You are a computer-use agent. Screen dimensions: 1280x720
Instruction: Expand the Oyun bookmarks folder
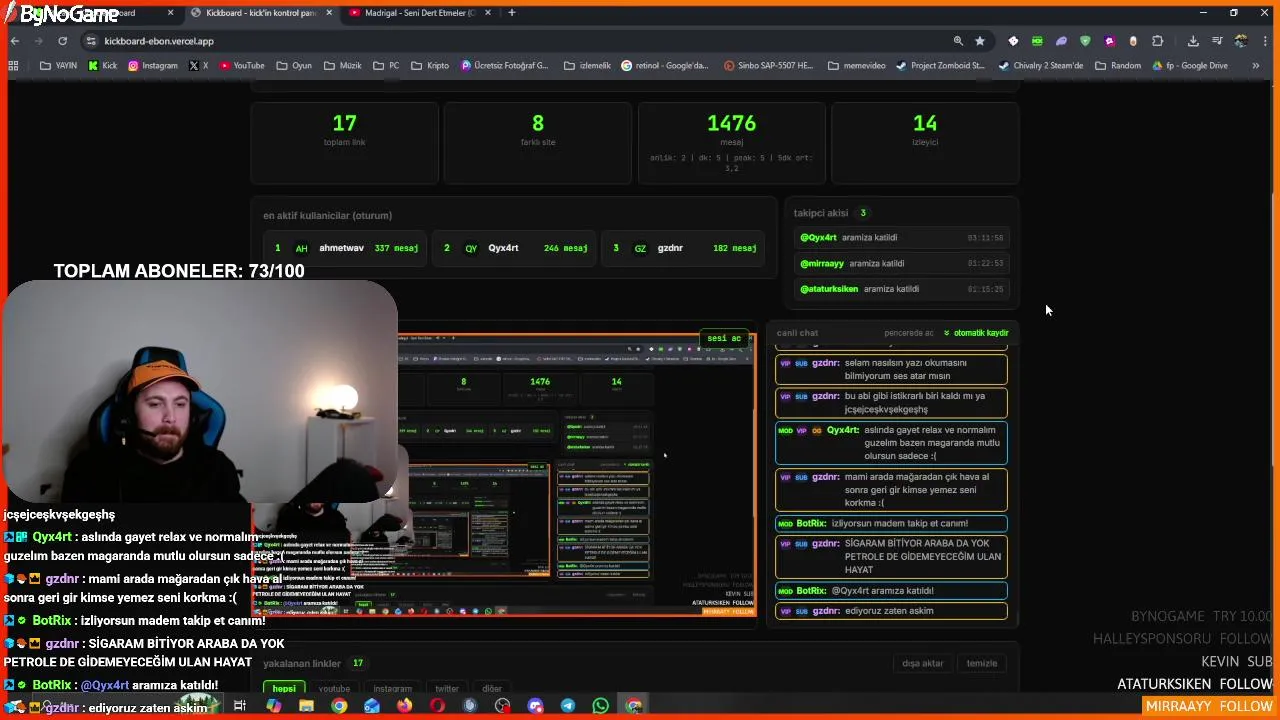293,66
